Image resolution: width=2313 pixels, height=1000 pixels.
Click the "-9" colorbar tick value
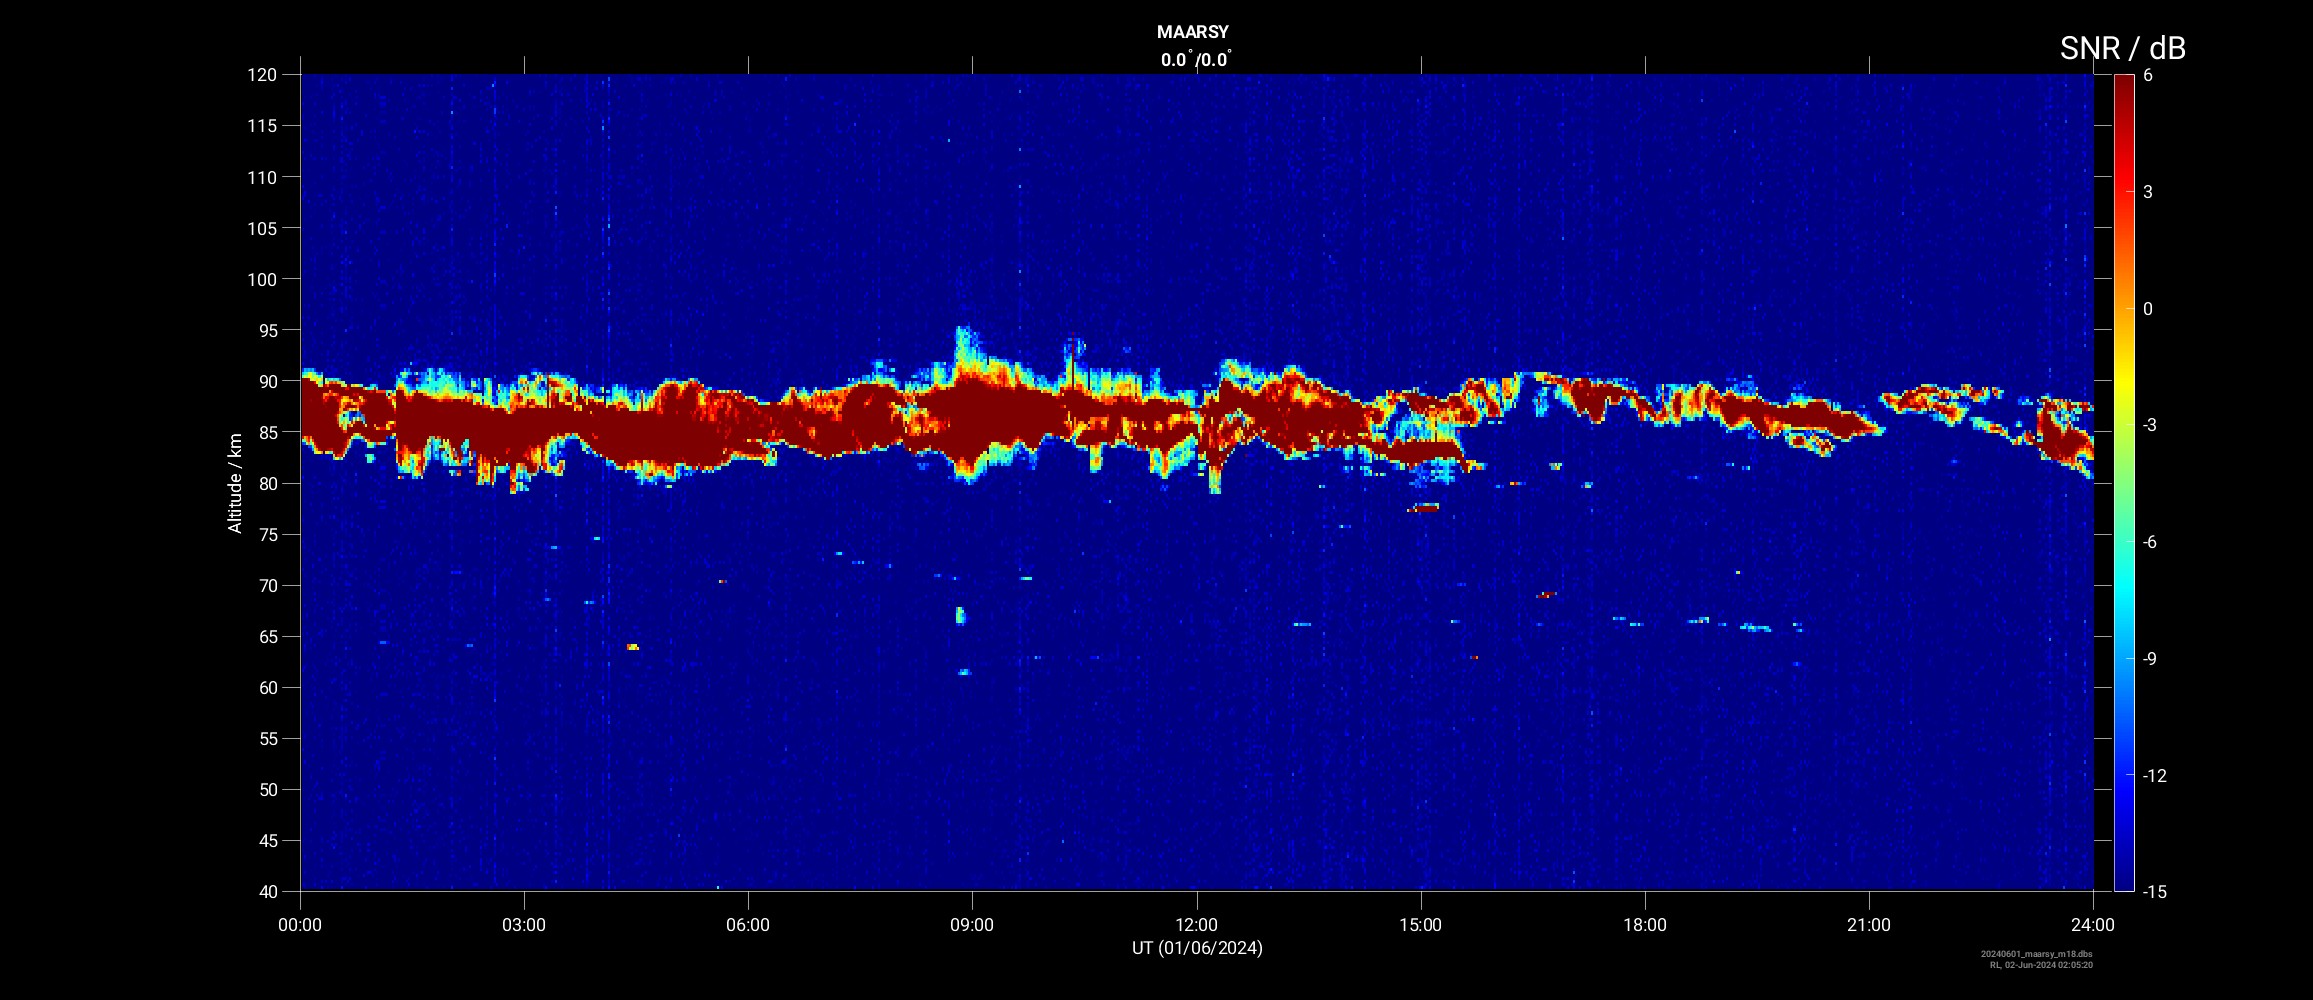click(x=2150, y=658)
